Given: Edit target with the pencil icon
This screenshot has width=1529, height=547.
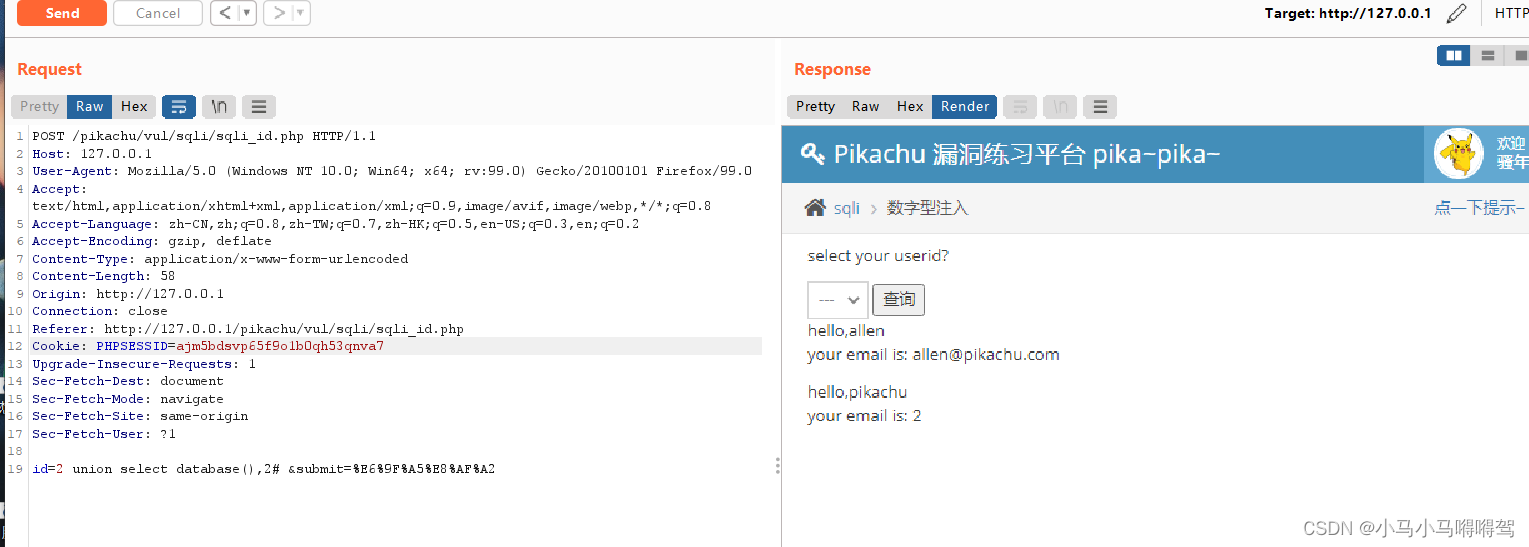Looking at the screenshot, I should click(1457, 13).
